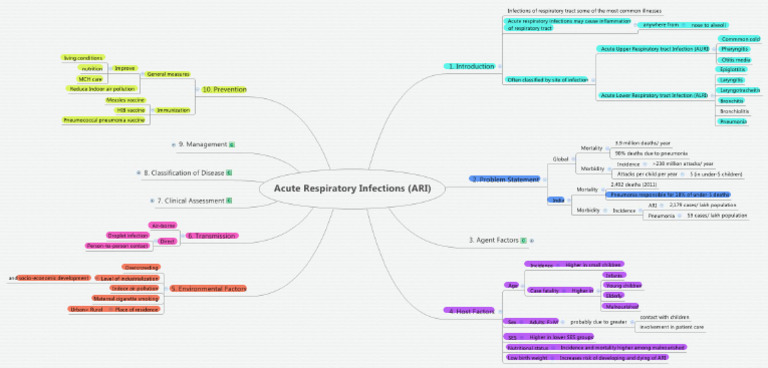The width and height of the screenshot is (768, 368).
Task: Select the Droplet infection node
Action: click(x=127, y=236)
